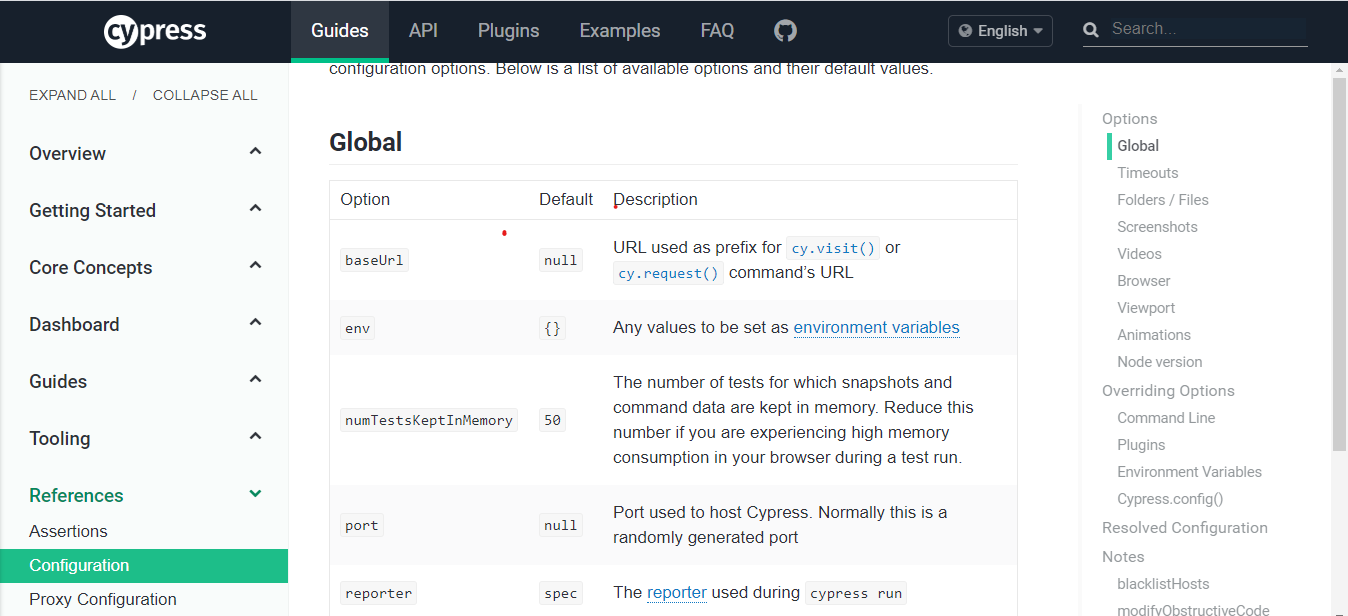
Task: Toggle the Dashboard section chevron
Action: point(255,323)
